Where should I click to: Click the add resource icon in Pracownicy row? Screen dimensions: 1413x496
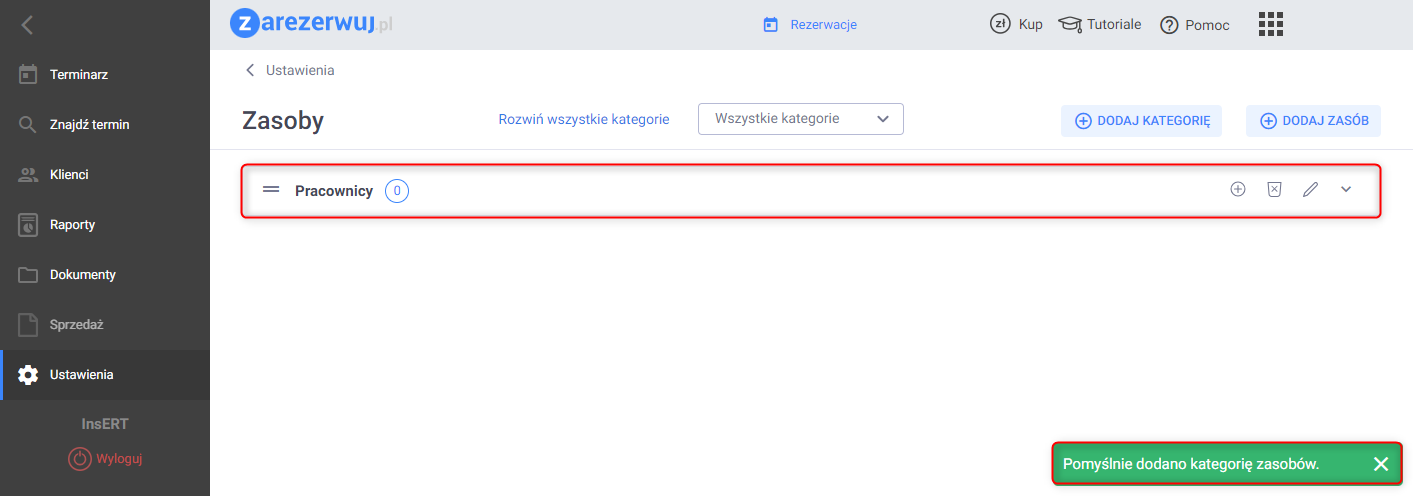point(1238,189)
